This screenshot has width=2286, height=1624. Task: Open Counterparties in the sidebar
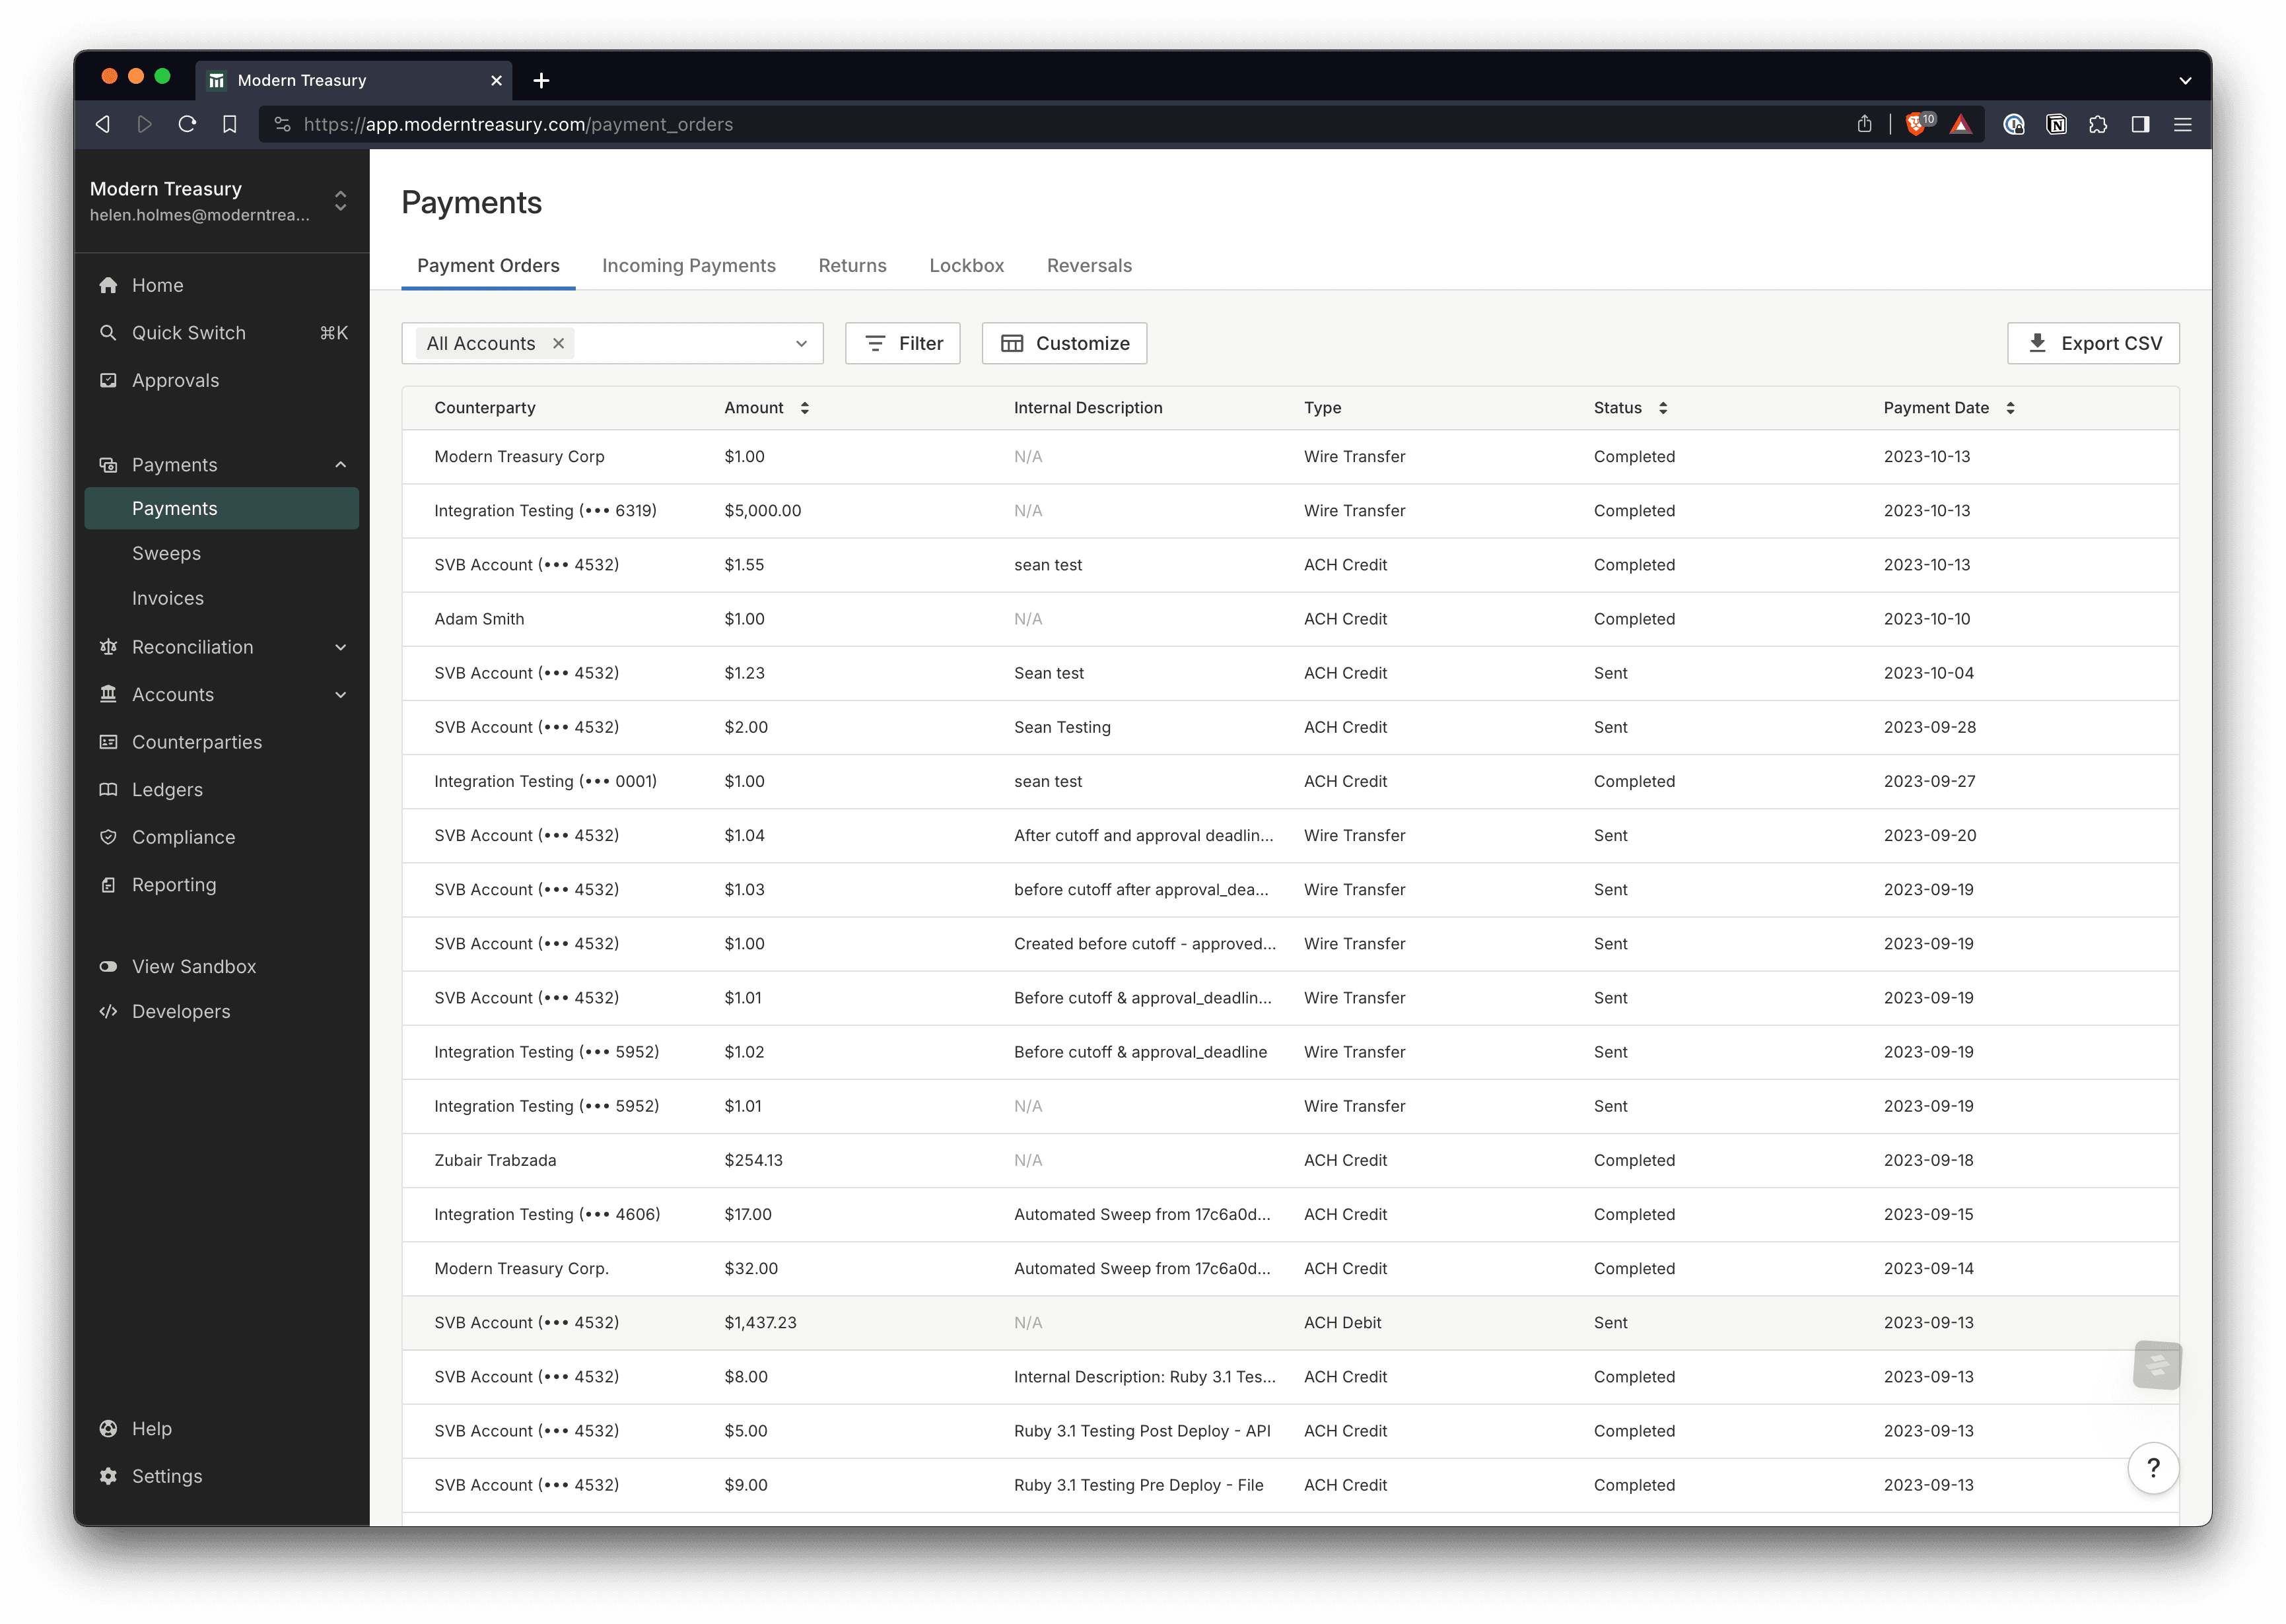point(222,742)
